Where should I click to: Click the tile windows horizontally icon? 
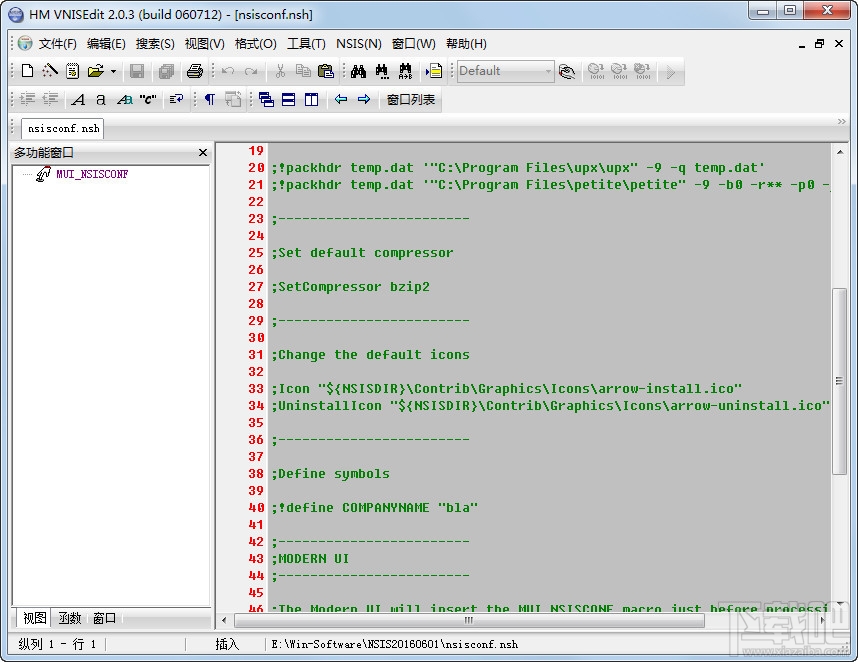point(287,99)
